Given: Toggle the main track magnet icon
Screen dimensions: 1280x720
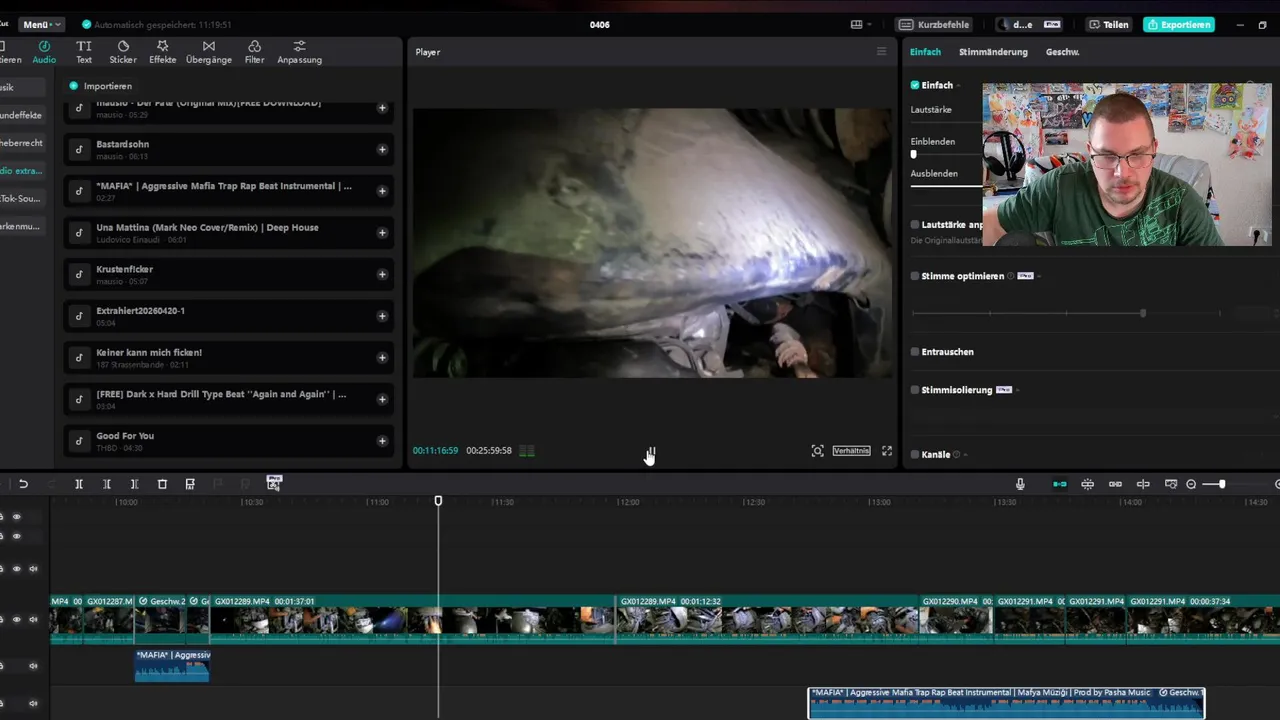Looking at the screenshot, I should point(1060,484).
